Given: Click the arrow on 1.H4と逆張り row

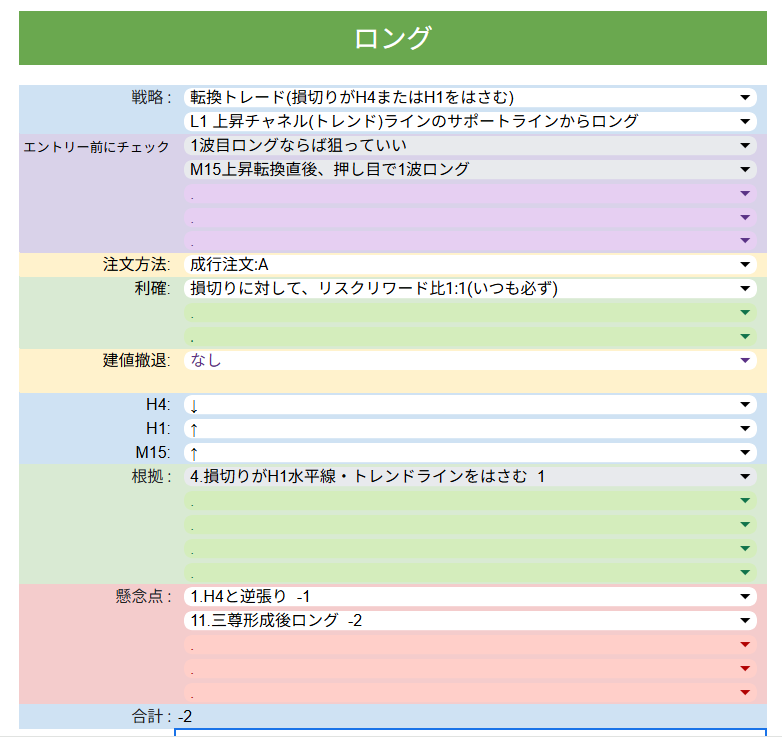Looking at the screenshot, I should [744, 597].
